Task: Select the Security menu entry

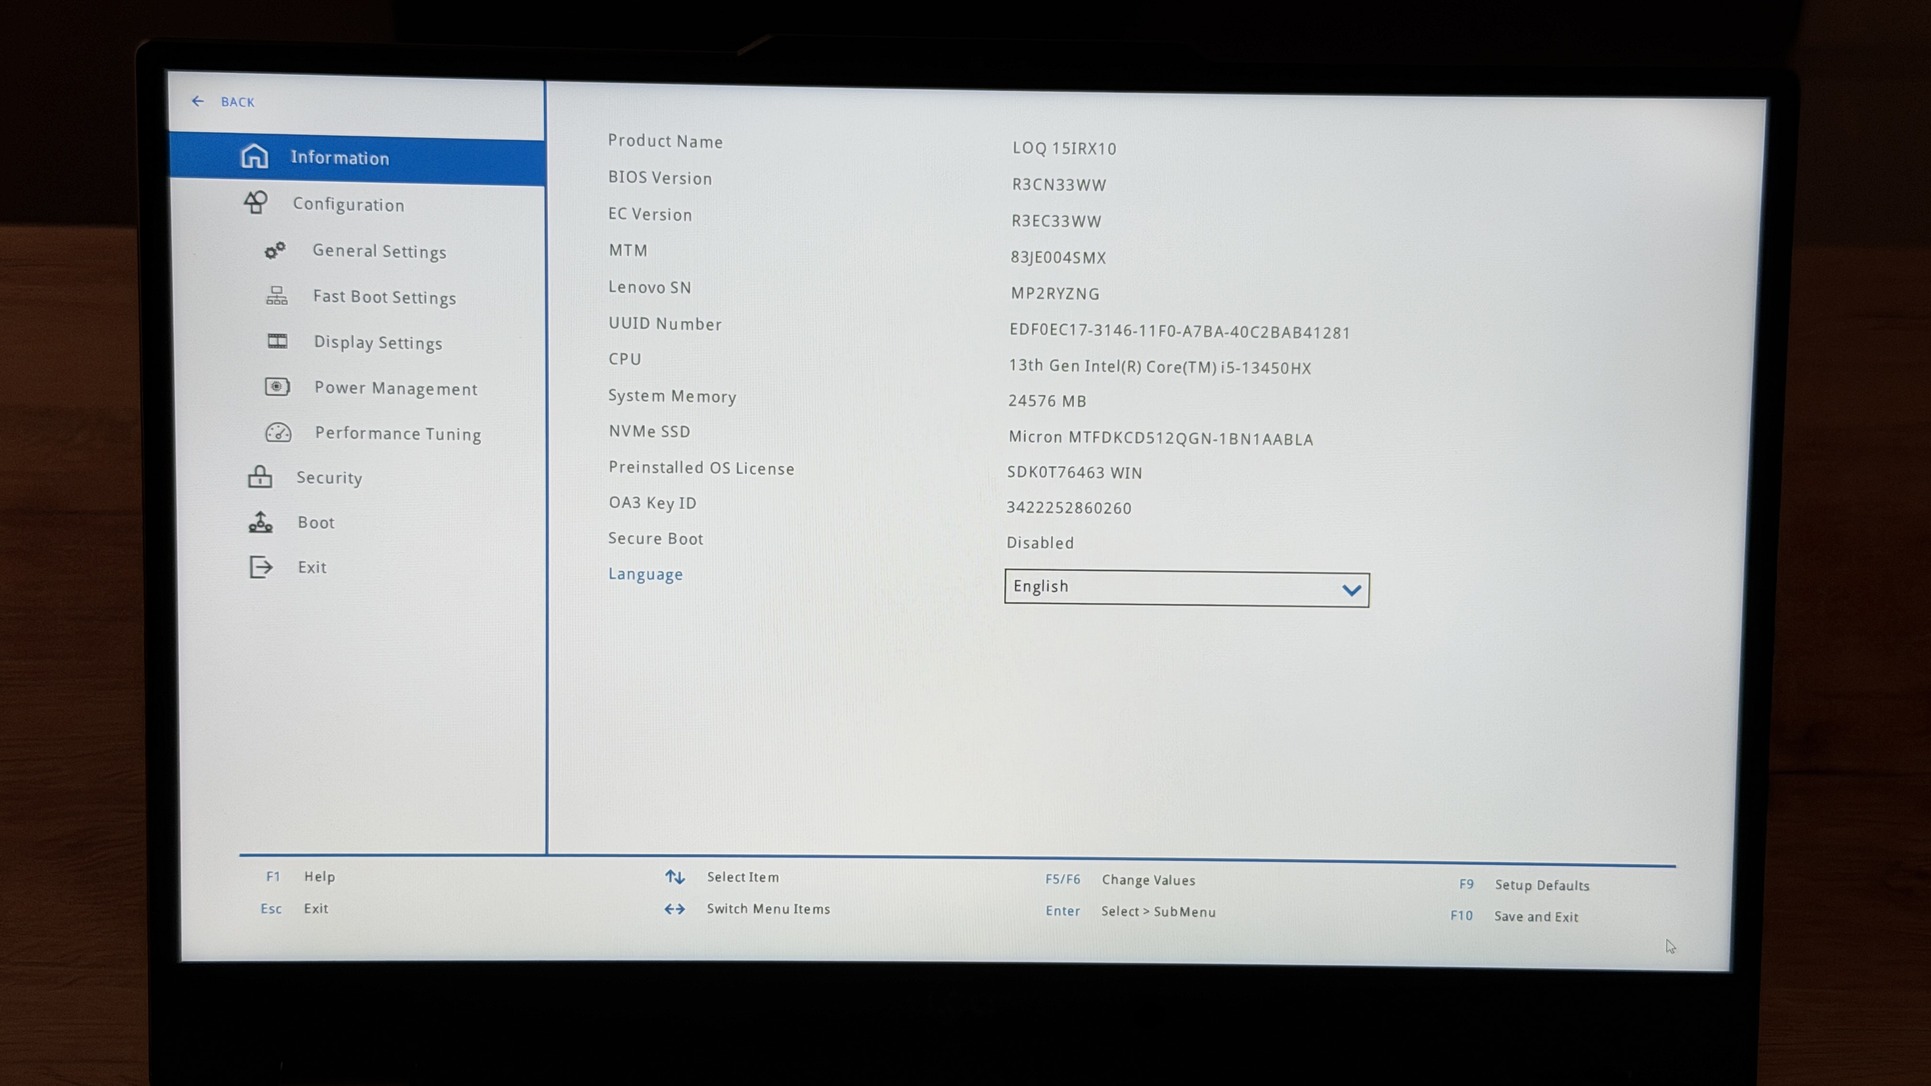Action: pyautogui.click(x=329, y=478)
